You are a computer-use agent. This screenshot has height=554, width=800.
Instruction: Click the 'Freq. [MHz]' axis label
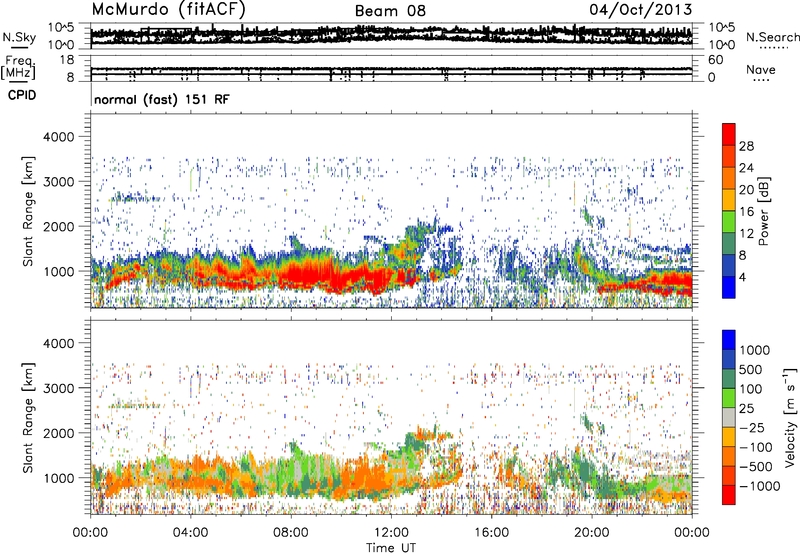(18, 67)
